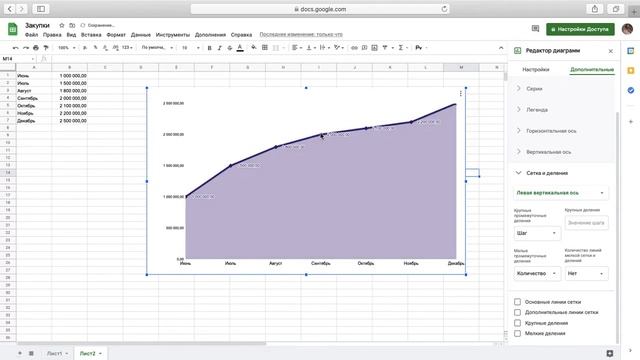
Task: Open Google Keep in side panel
Action: 631,71
